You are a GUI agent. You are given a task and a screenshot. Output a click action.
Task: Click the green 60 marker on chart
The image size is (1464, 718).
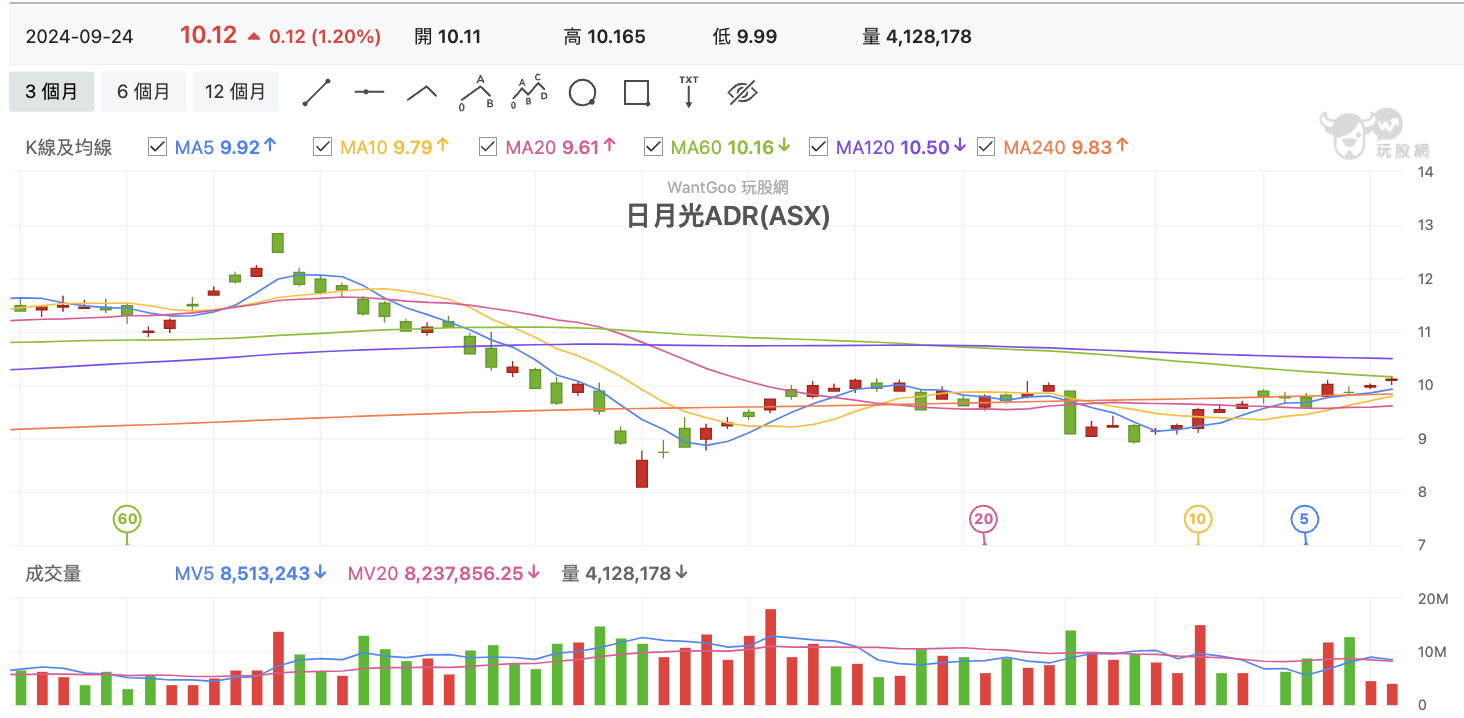pyautogui.click(x=127, y=519)
